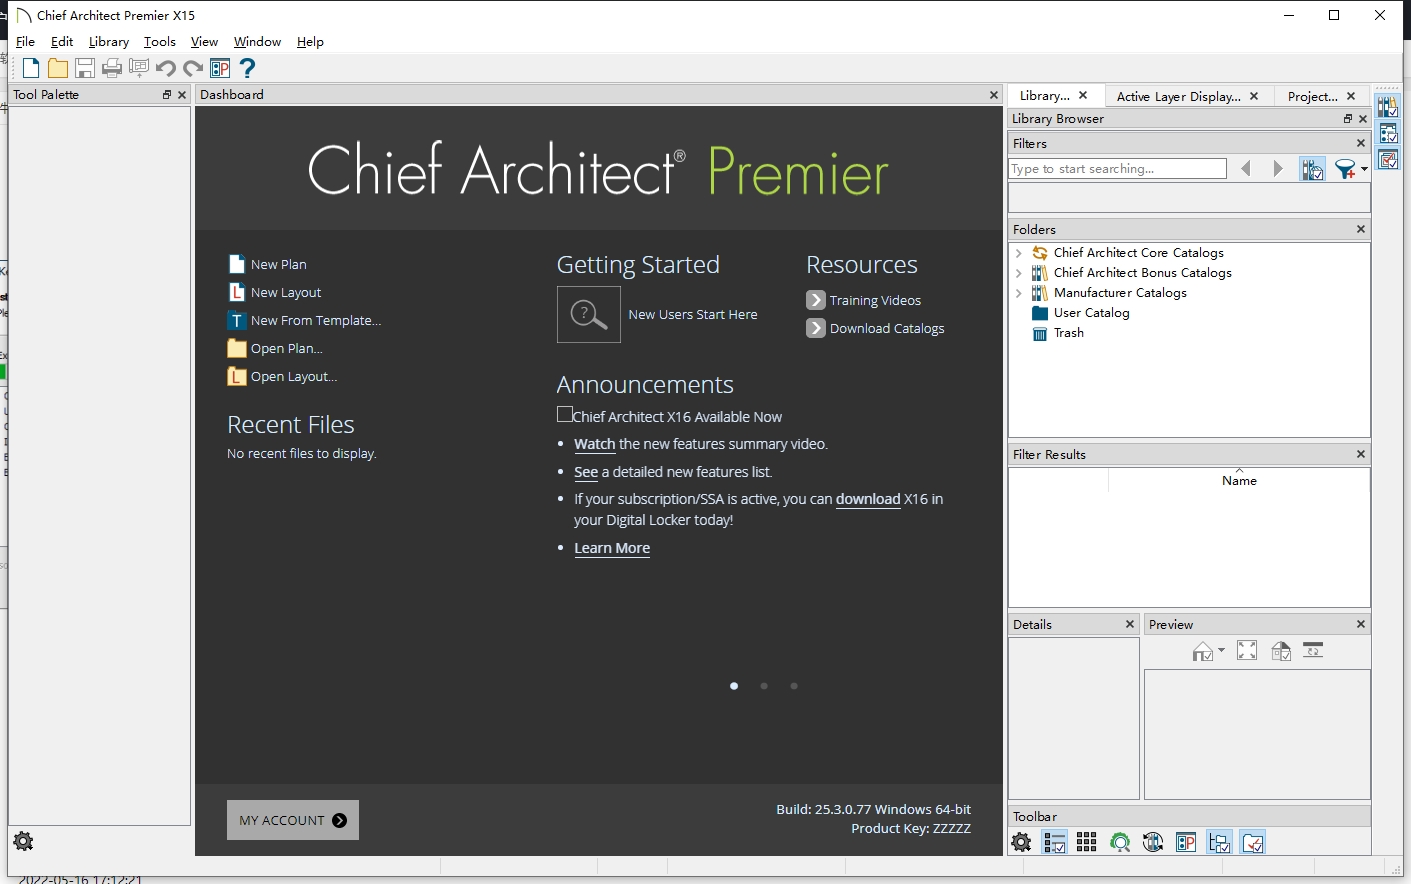Click the Undo arrow icon
The height and width of the screenshot is (884, 1411).
pos(166,68)
